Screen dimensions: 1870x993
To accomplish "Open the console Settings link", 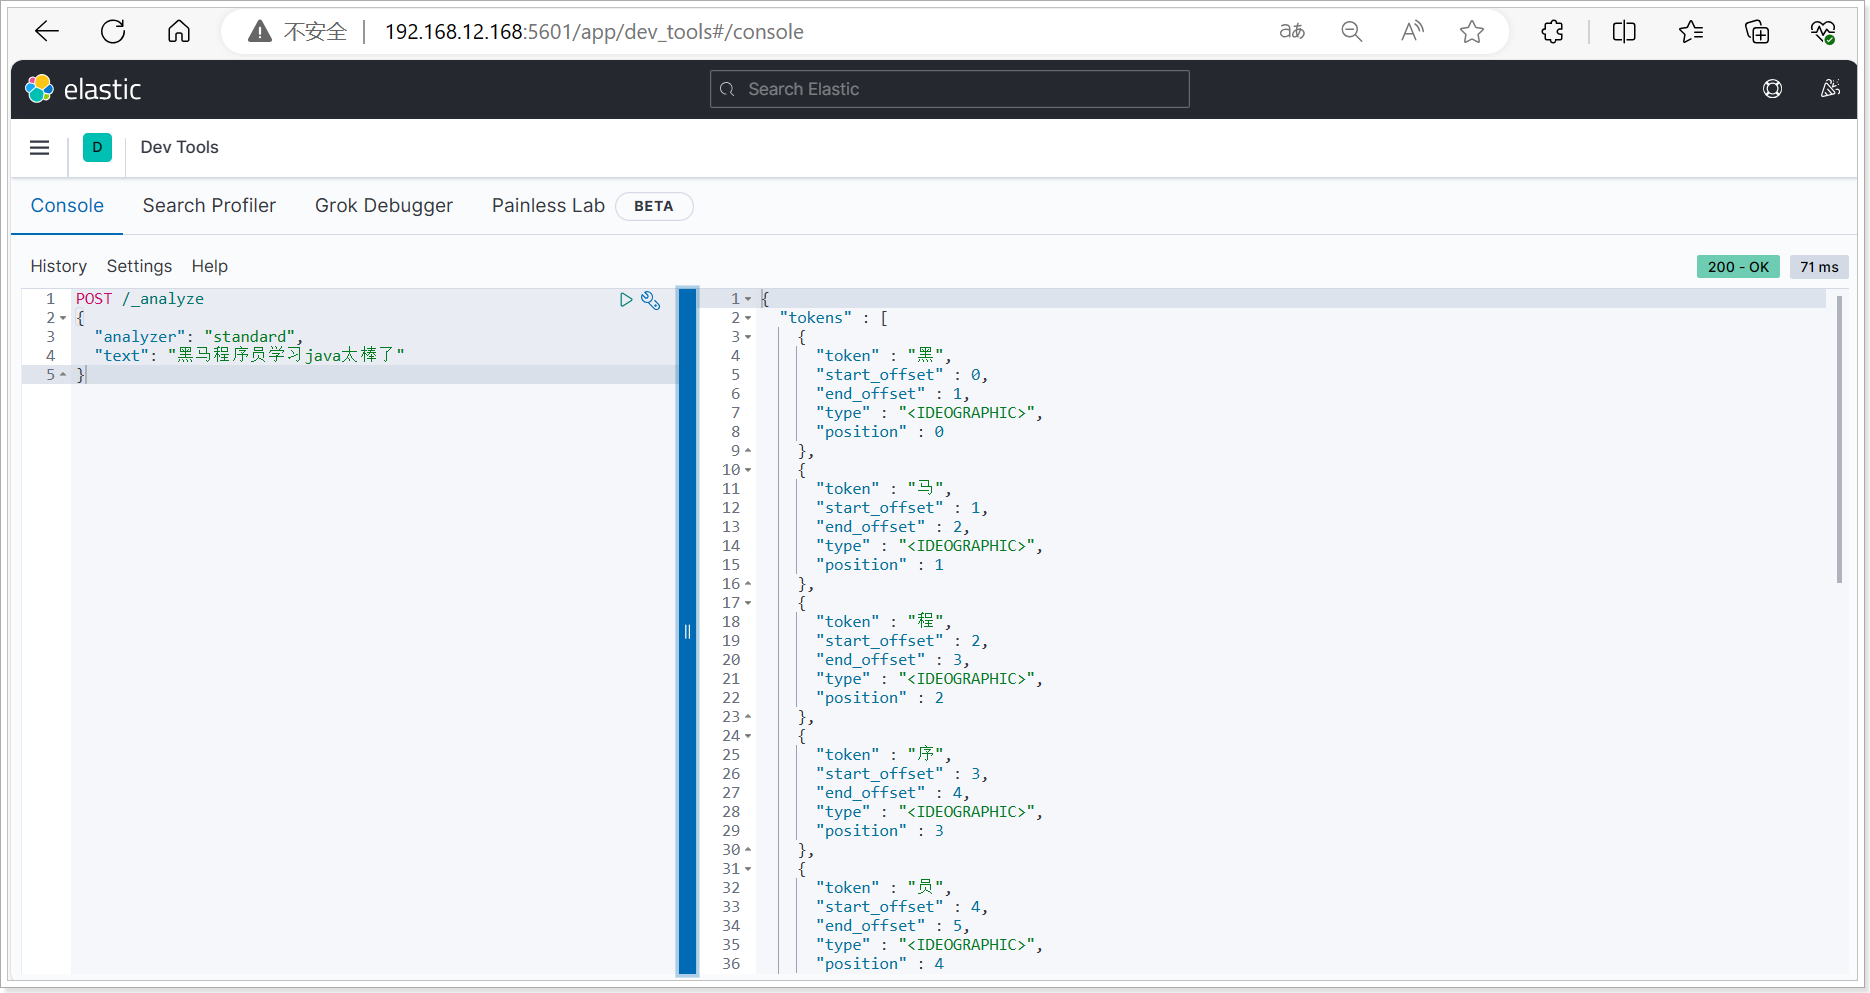I will tap(139, 266).
